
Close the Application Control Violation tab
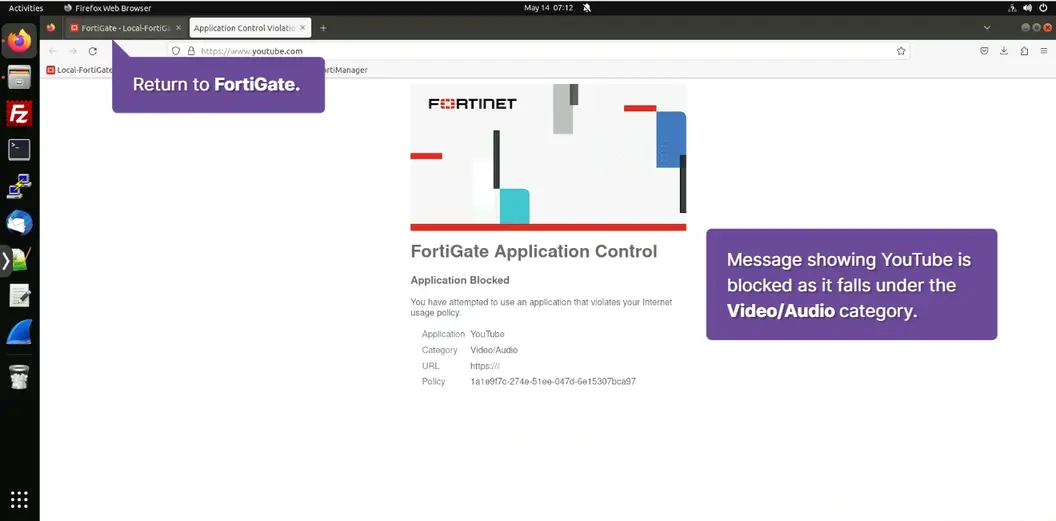303,28
